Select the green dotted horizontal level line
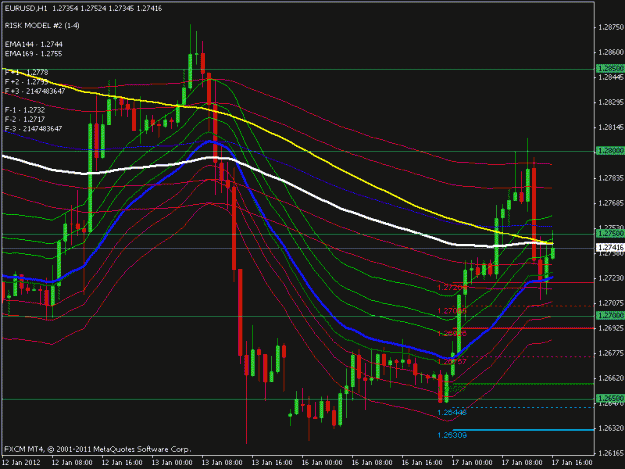The height and width of the screenshot is (469, 625). [x=523, y=384]
